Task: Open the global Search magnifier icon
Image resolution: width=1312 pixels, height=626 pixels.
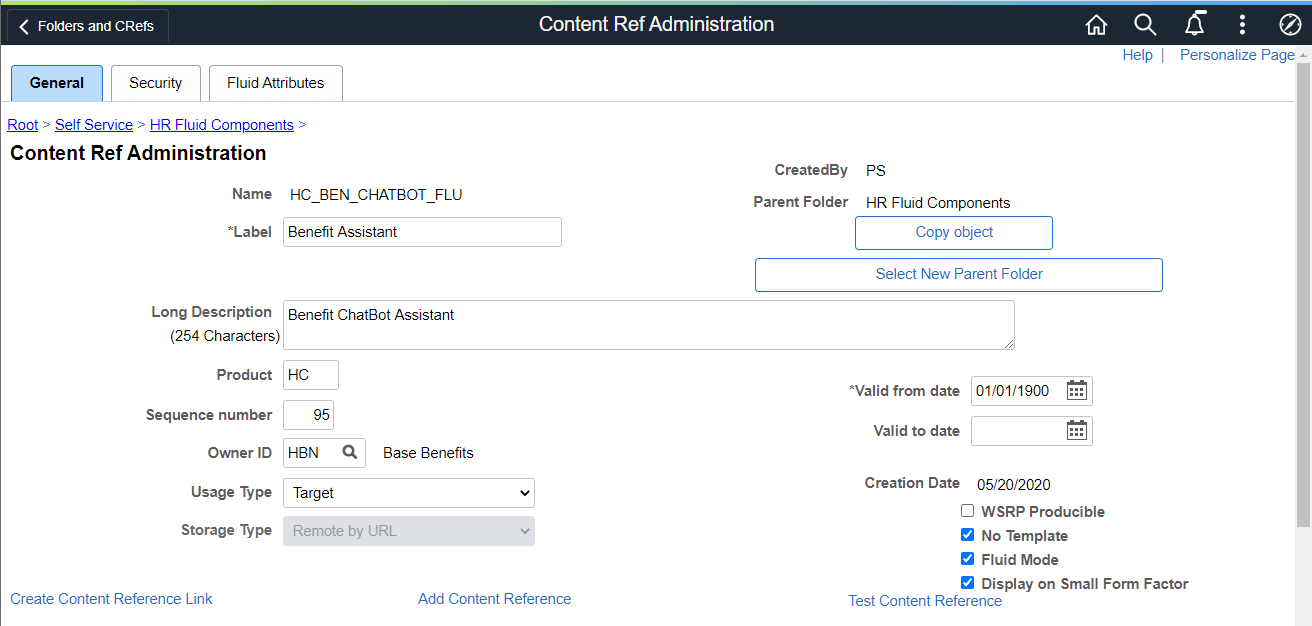Action: point(1145,24)
